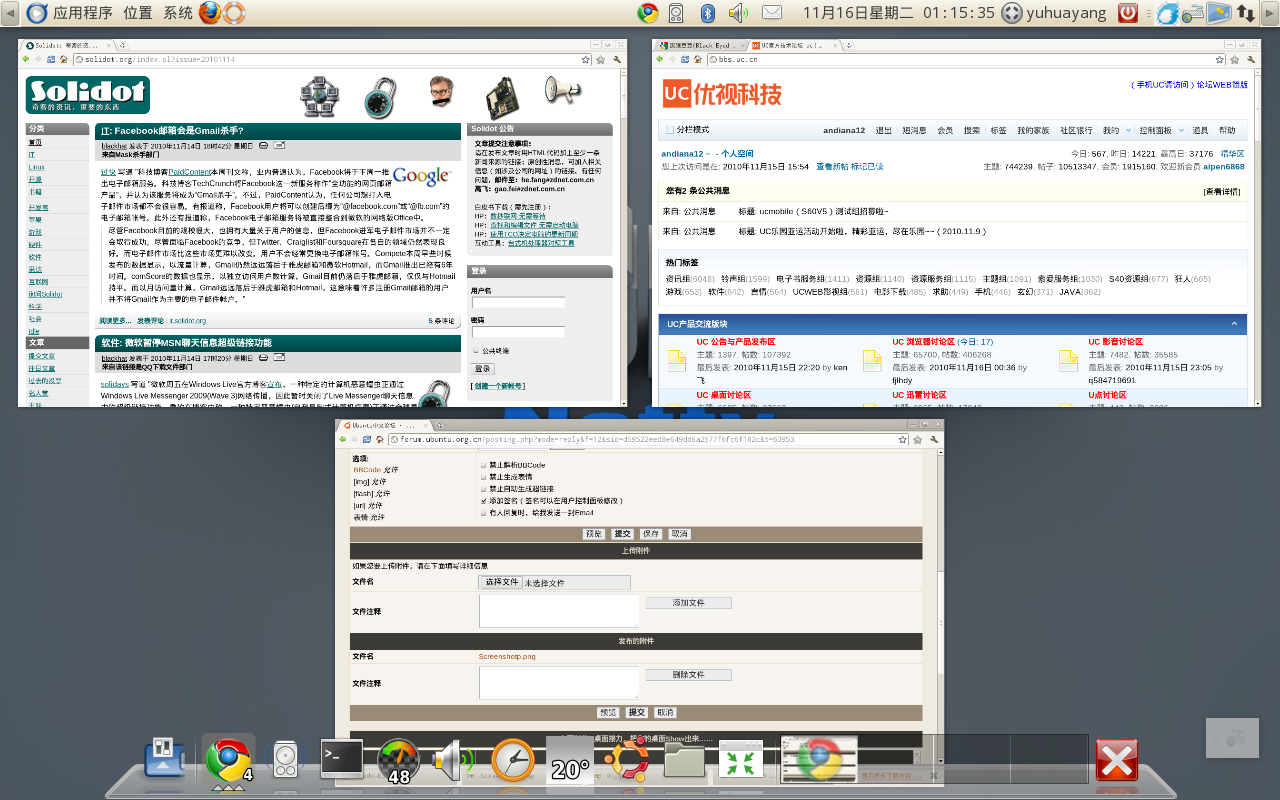Viewport: 1280px width, 800px height.
Task: Select the Solidot browser tab
Action: pos(65,45)
